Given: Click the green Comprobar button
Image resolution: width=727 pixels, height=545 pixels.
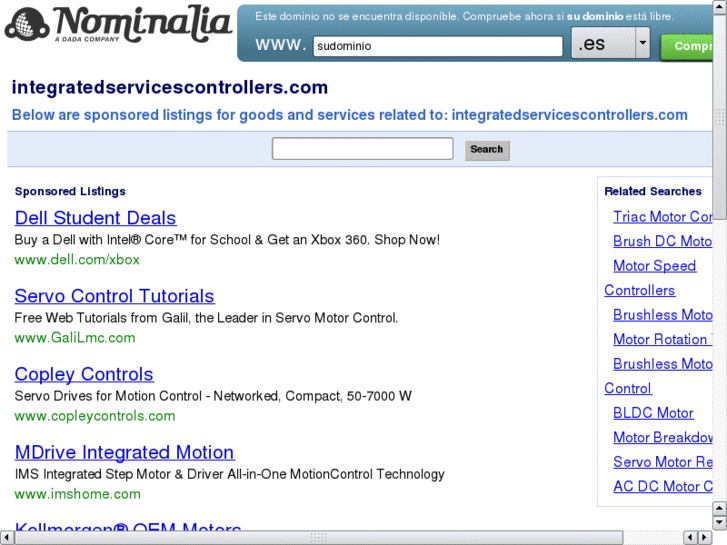Looking at the screenshot, I should coord(687,47).
